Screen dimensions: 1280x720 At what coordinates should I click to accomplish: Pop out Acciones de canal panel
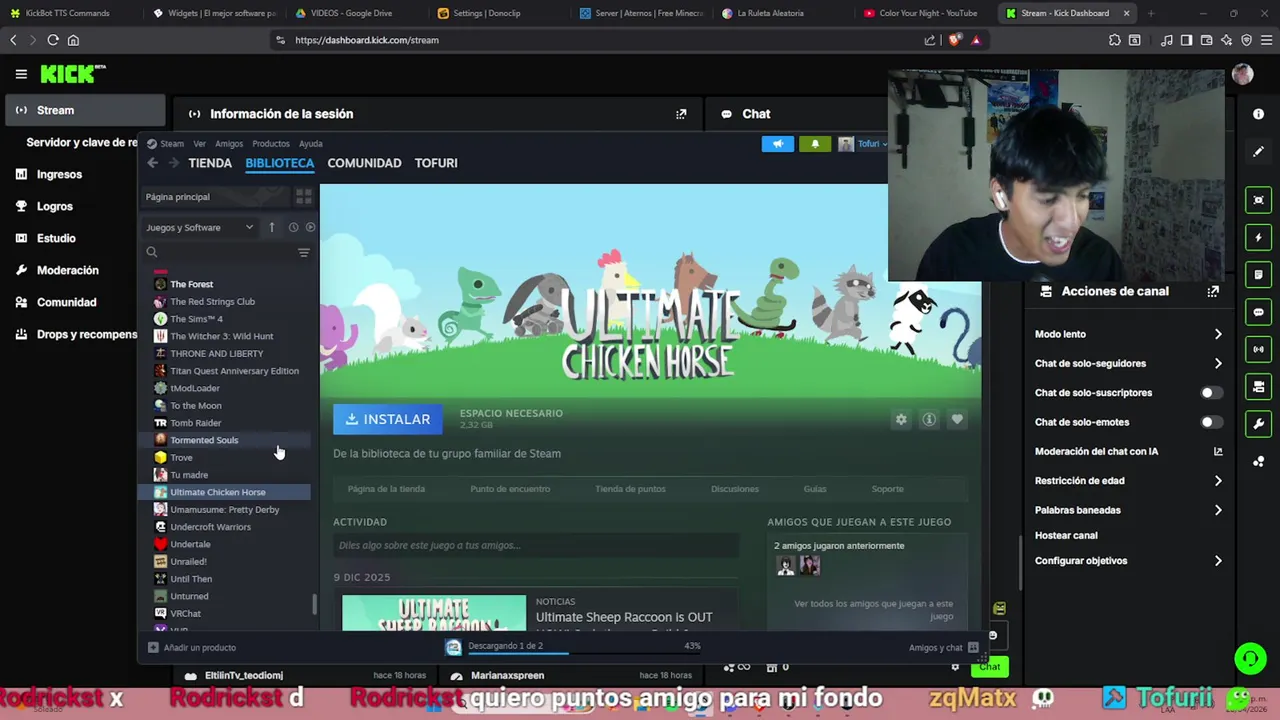click(x=1213, y=291)
